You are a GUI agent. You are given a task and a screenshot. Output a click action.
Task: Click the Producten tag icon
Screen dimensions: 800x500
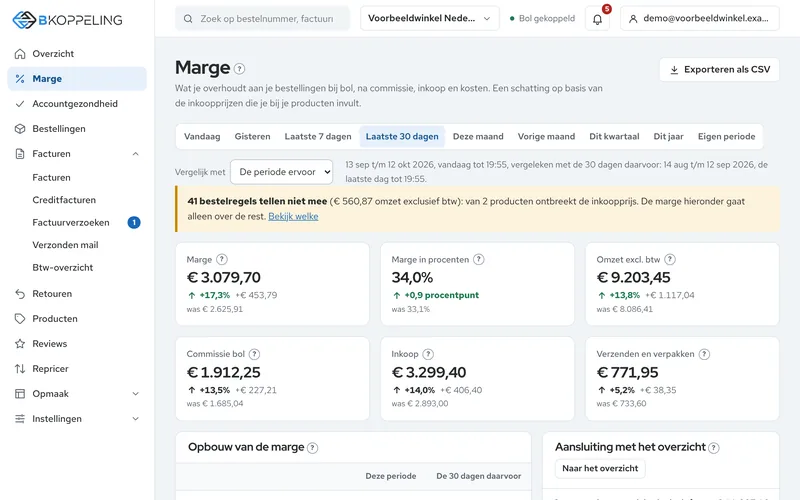pos(20,318)
